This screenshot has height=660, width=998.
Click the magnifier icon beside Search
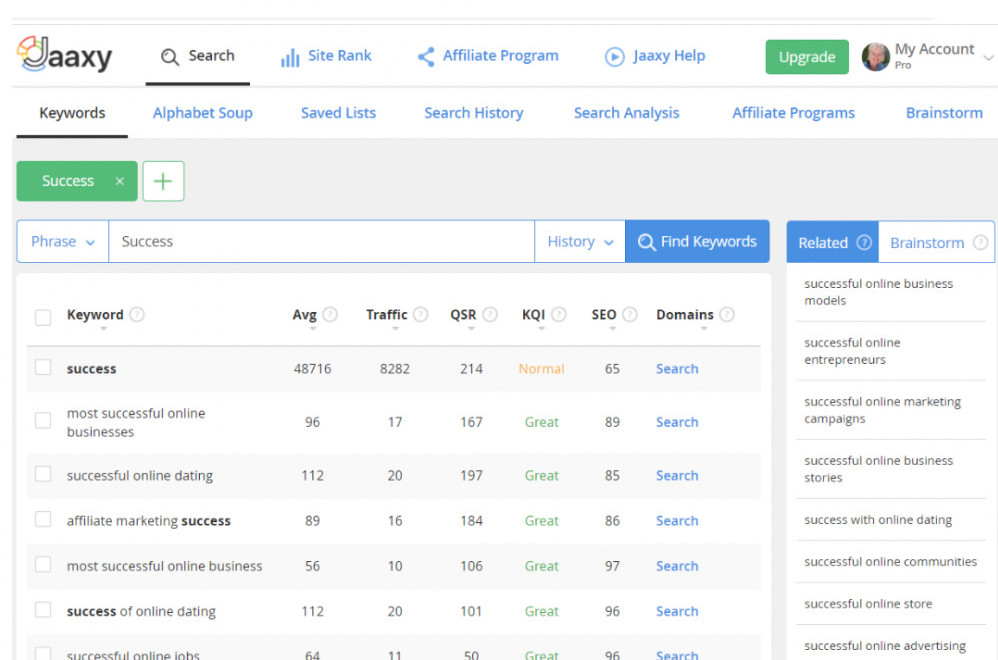pyautogui.click(x=169, y=57)
